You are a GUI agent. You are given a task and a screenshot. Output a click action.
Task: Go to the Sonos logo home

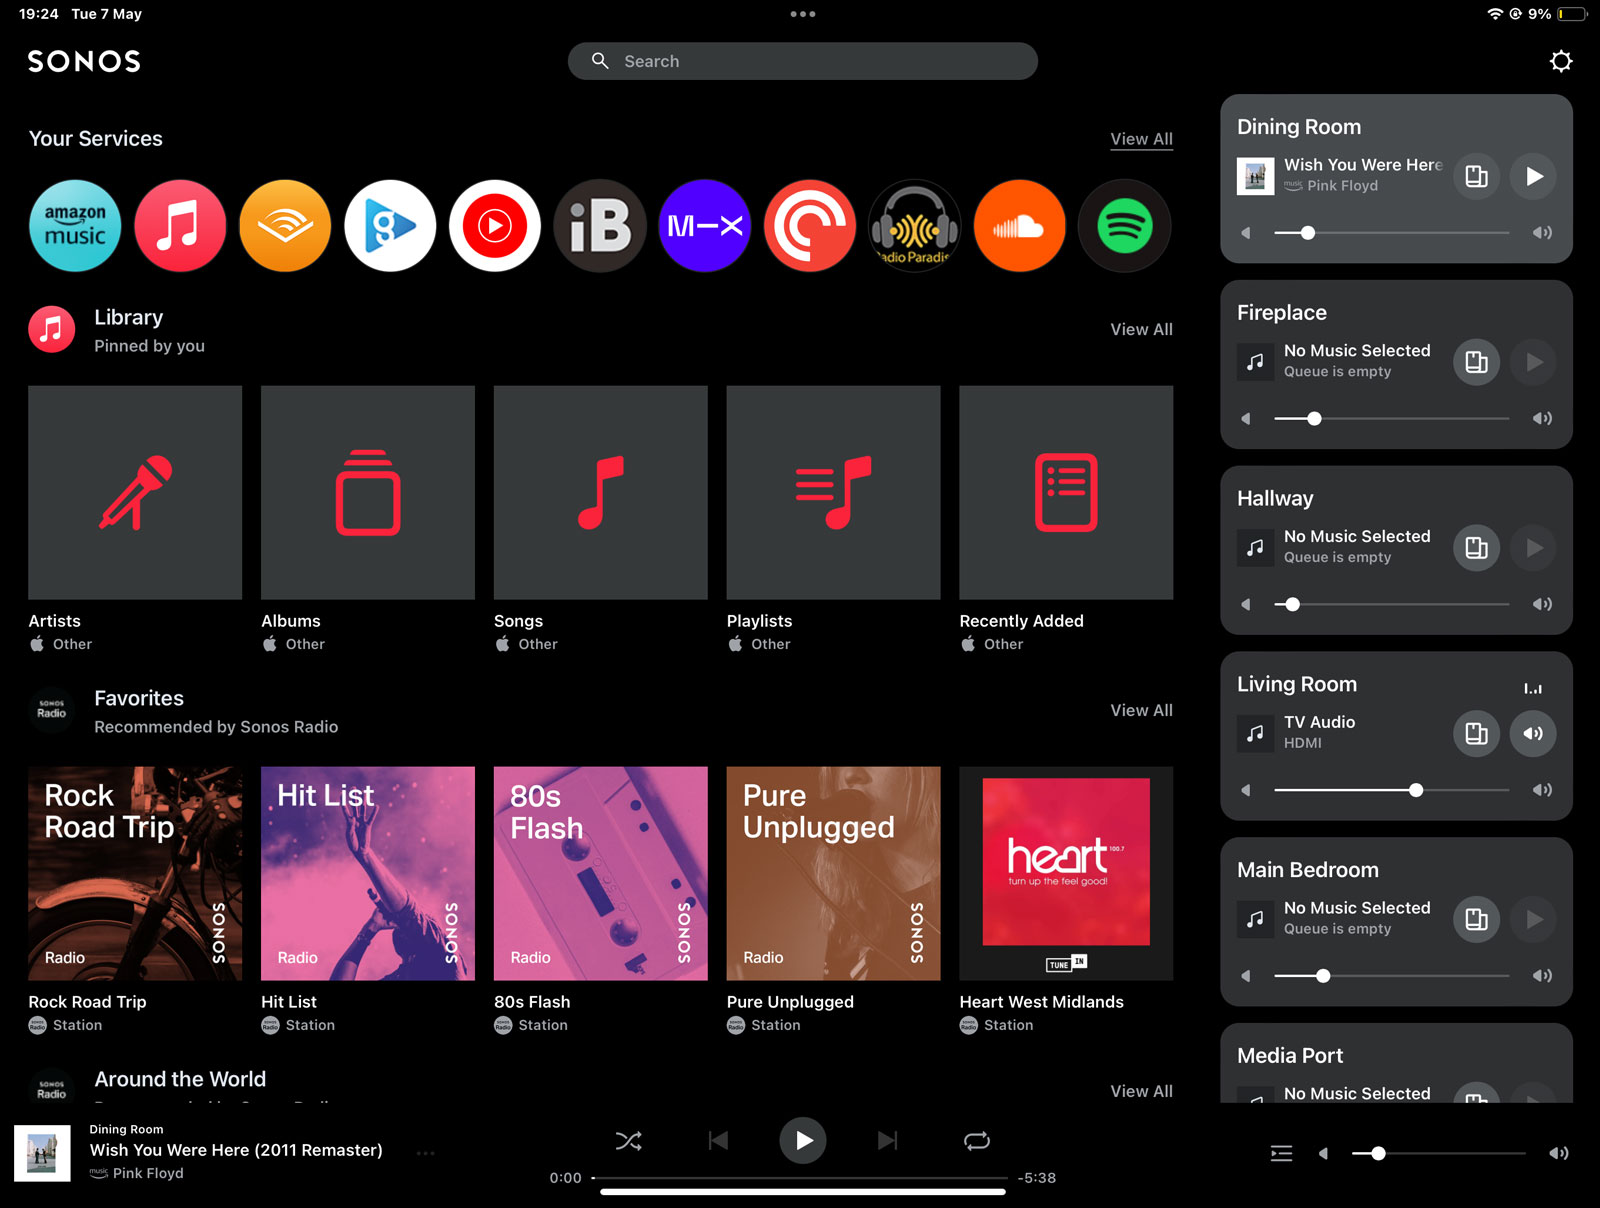click(84, 61)
